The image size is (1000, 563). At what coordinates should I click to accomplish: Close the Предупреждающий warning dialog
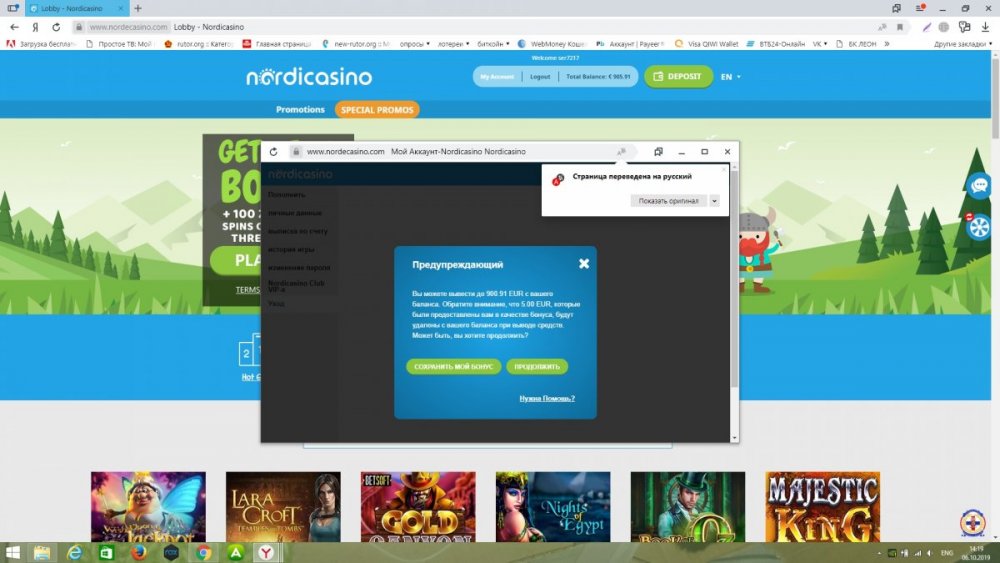click(584, 264)
